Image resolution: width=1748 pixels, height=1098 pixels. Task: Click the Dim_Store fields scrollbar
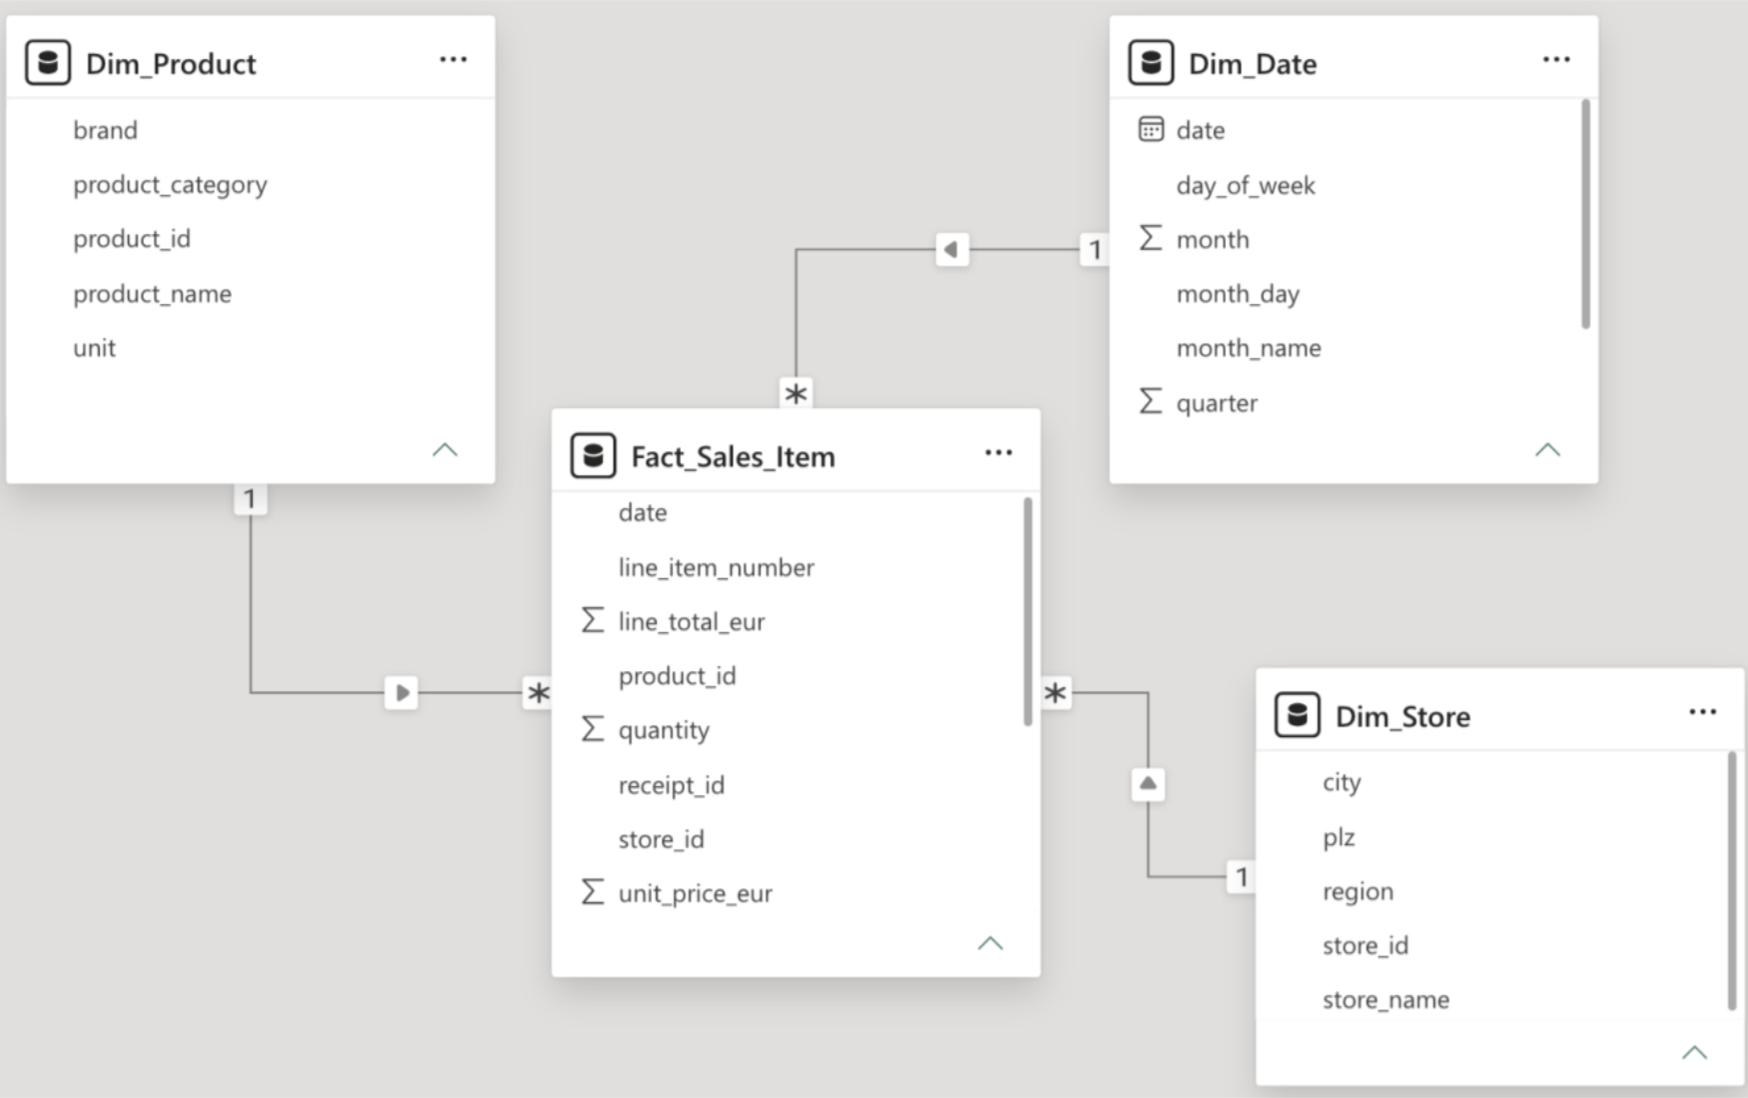tap(1732, 881)
